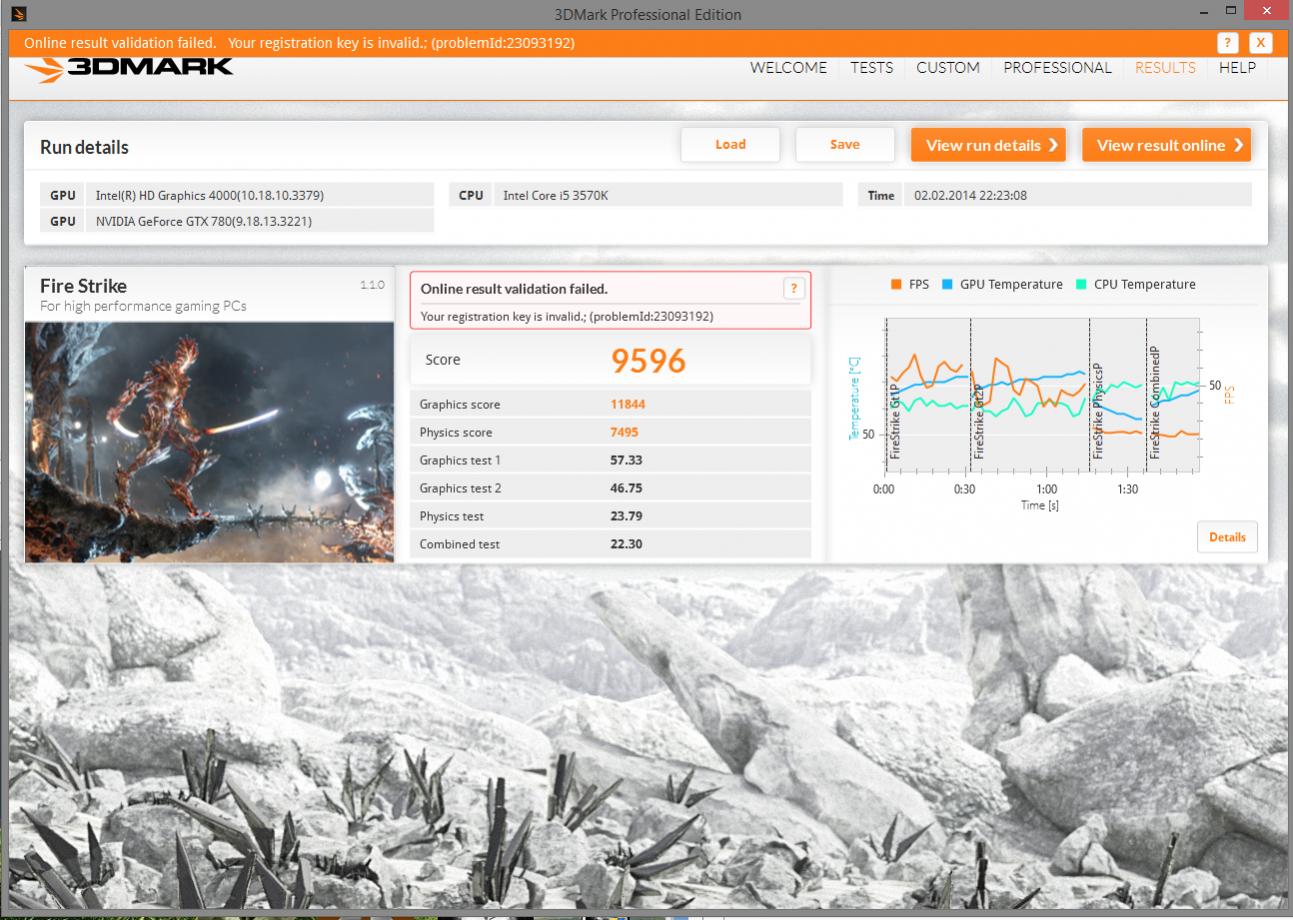Viewport: 1293px width, 920px height.
Task: Open help icon in orange notification bar
Action: [1228, 43]
